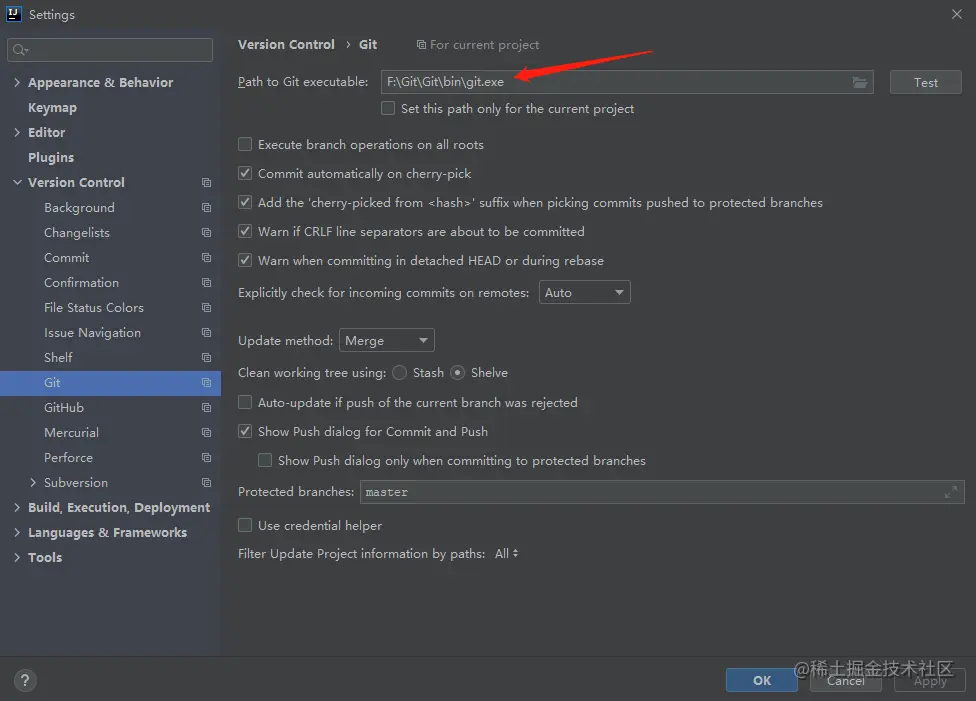Toggle the detached HEAD commit warning checkbox
The width and height of the screenshot is (976, 701).
tap(245, 260)
